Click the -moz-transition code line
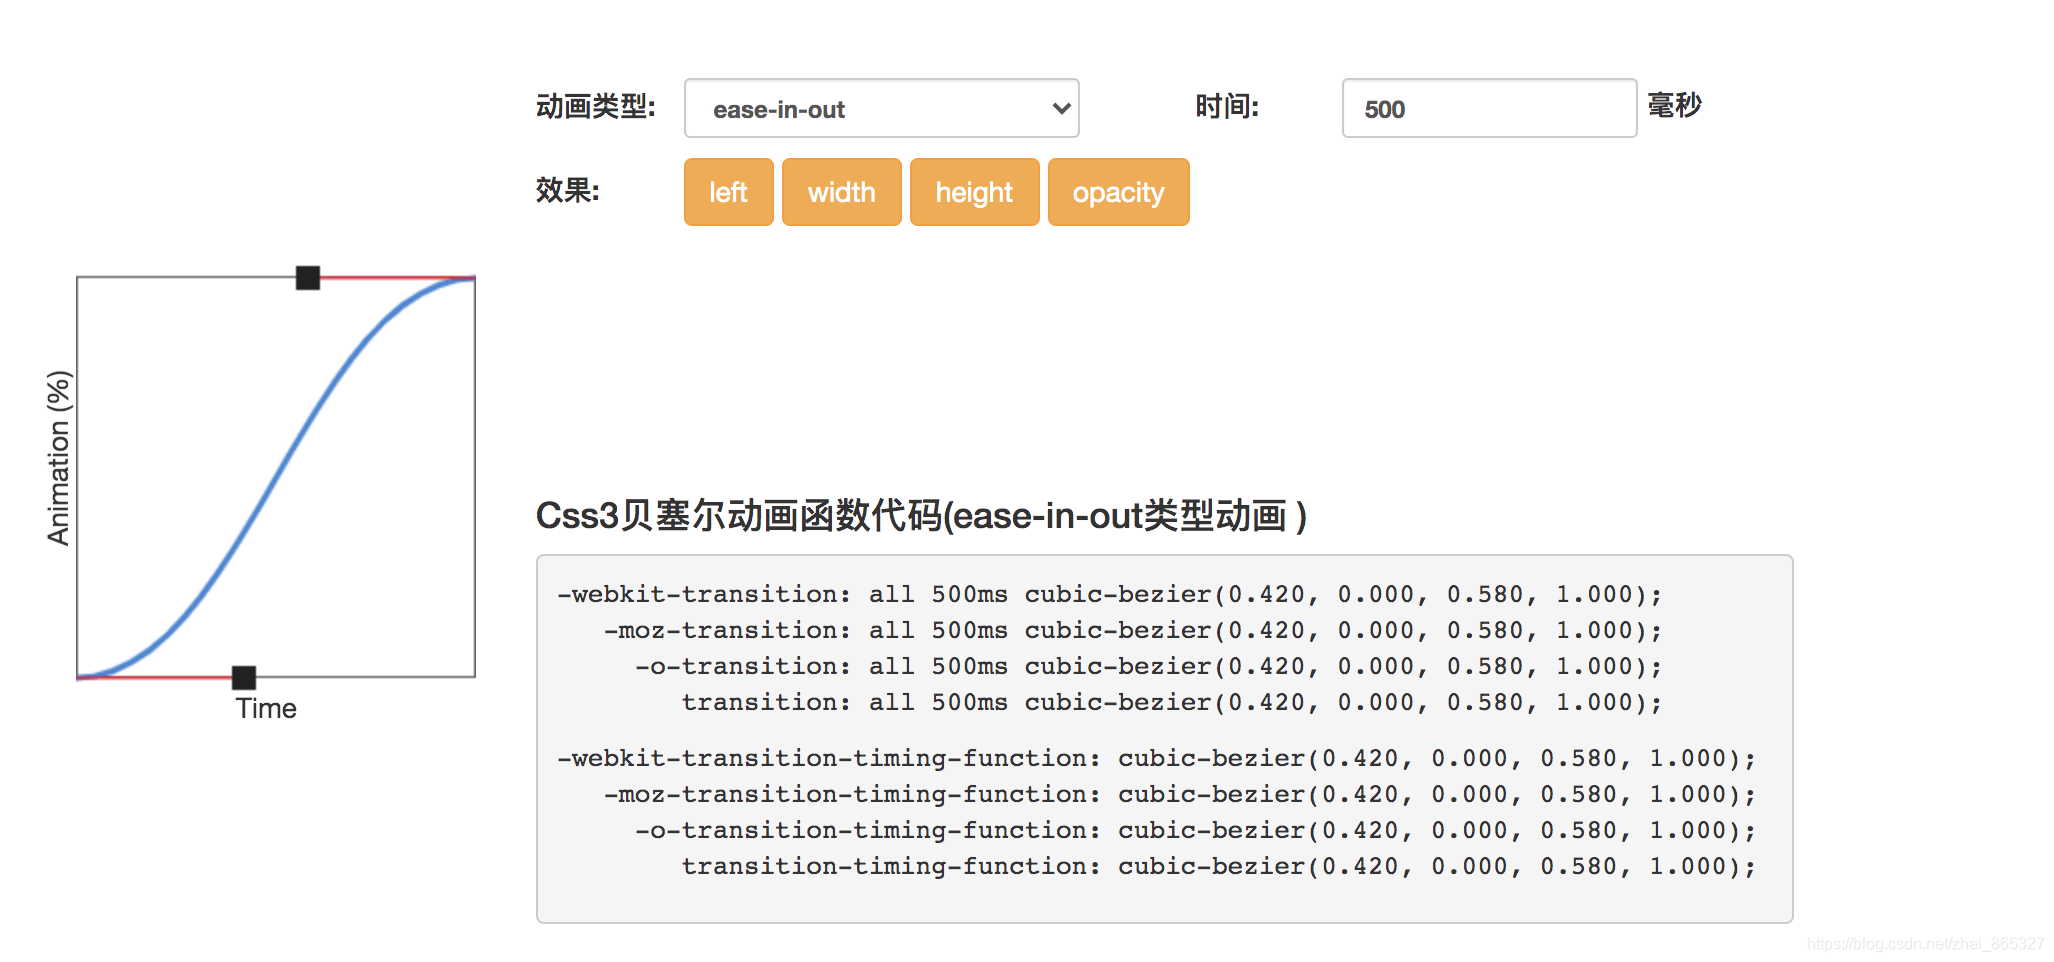This screenshot has height=962, width=2054. point(1133,630)
